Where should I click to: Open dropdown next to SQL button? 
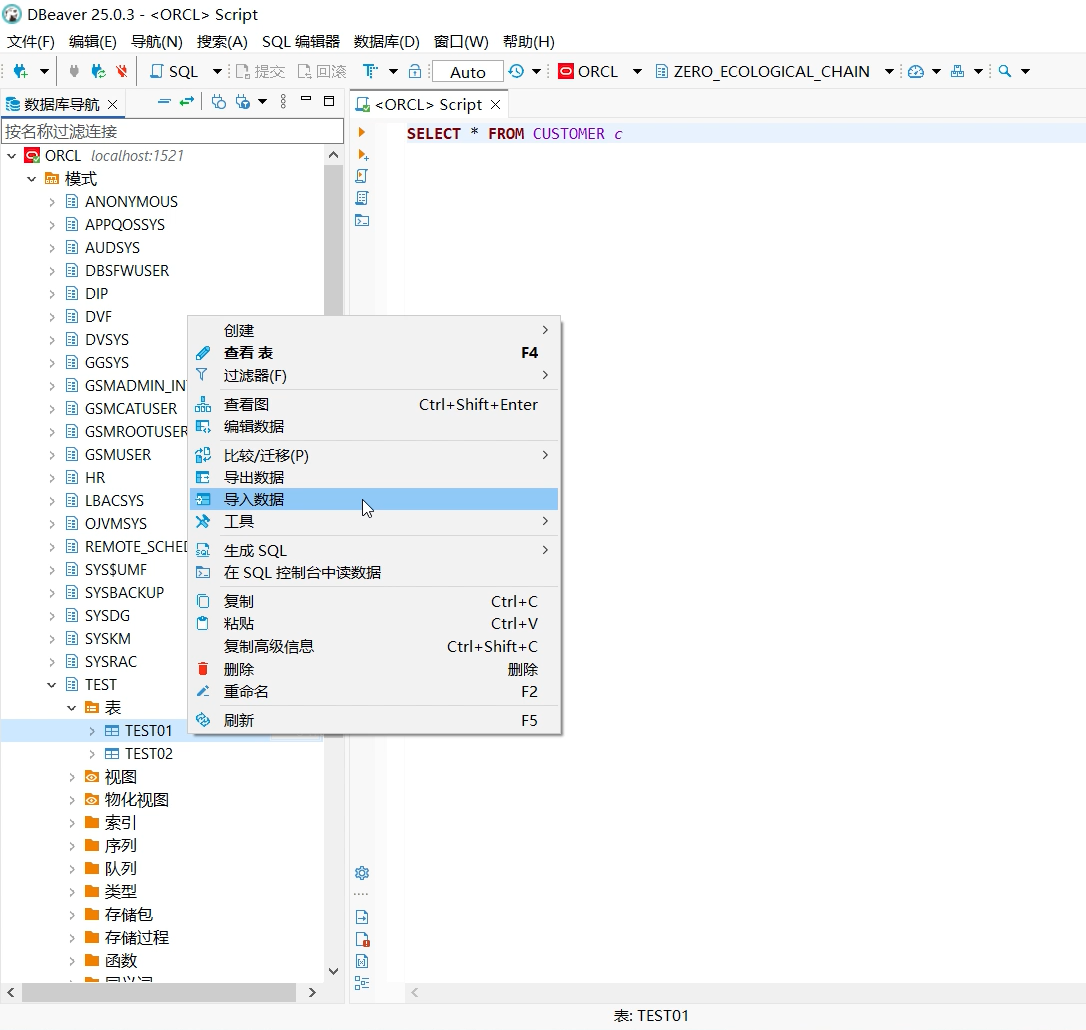[x=217, y=71]
